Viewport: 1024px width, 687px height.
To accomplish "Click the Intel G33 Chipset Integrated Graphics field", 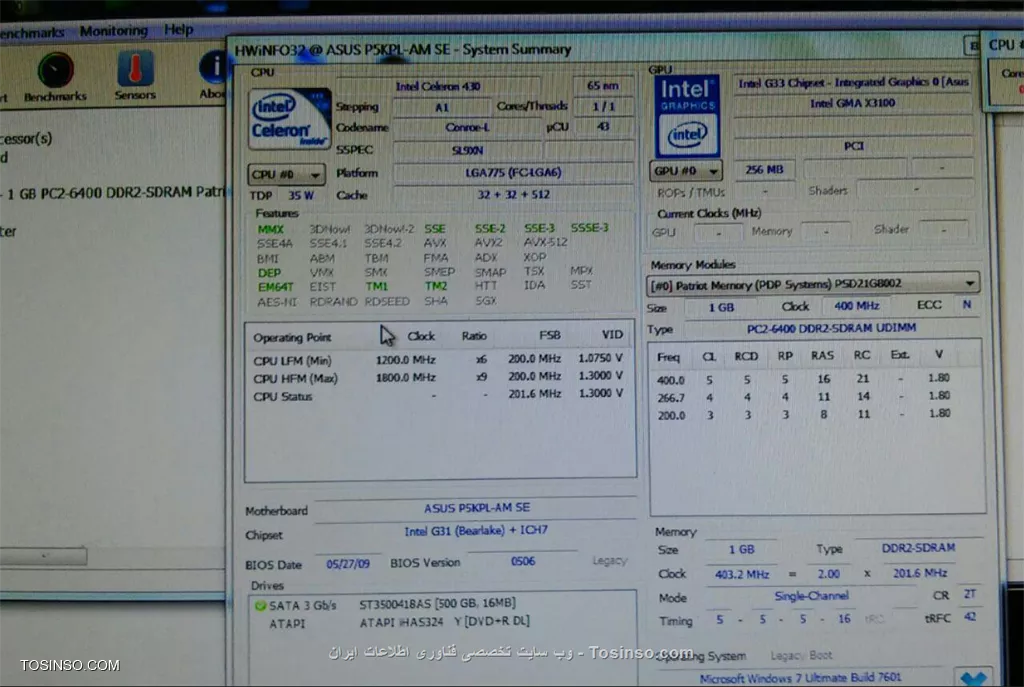I will coord(853,82).
